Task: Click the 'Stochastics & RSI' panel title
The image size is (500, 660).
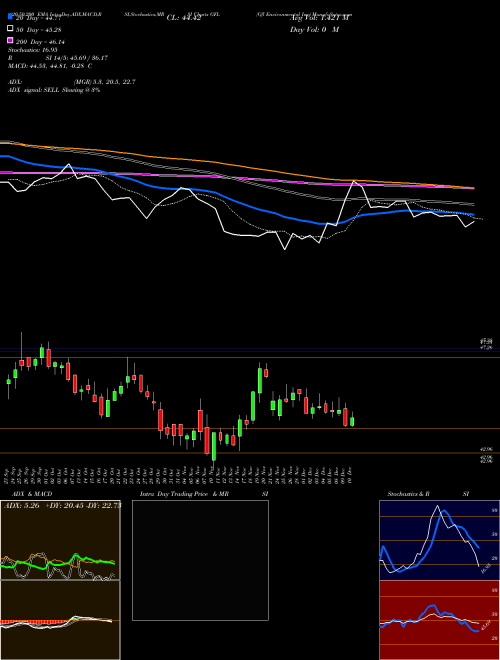Action: (428, 494)
